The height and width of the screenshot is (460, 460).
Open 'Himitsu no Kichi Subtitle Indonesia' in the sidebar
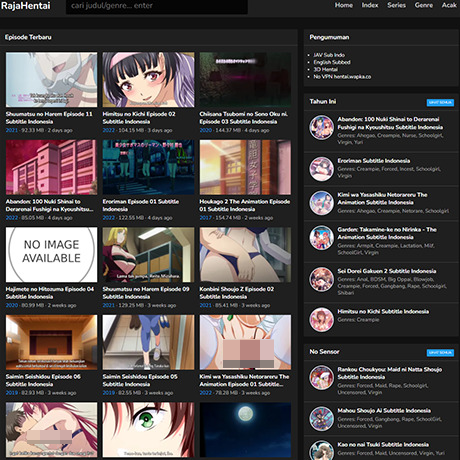pyautogui.click(x=383, y=311)
